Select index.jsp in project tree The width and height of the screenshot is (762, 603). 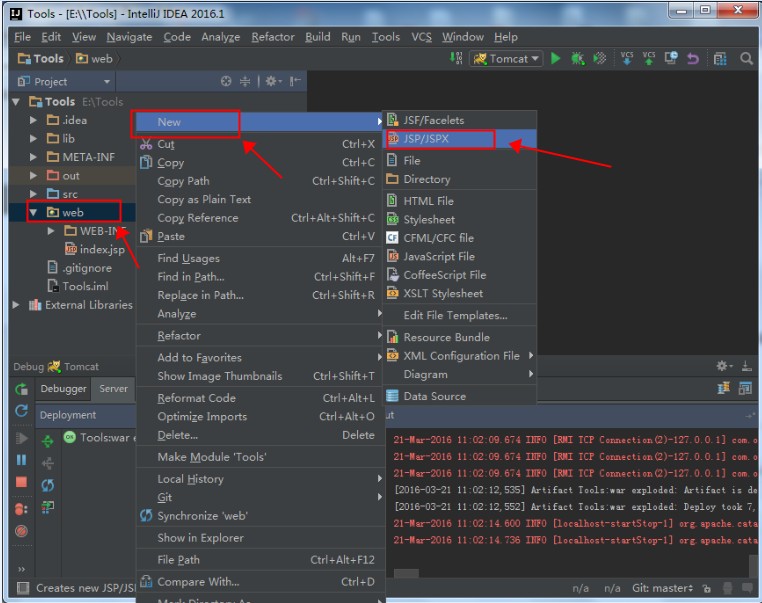pos(95,249)
